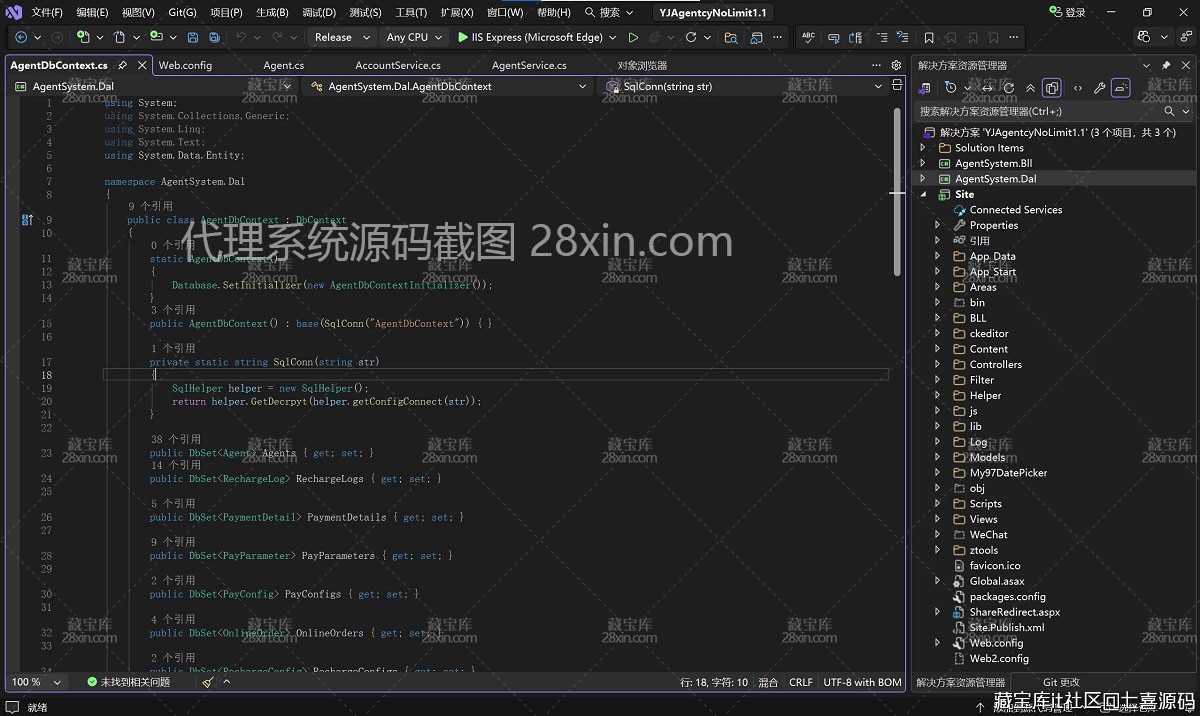Click the Save All icon
The image size is (1200, 716).
214,36
